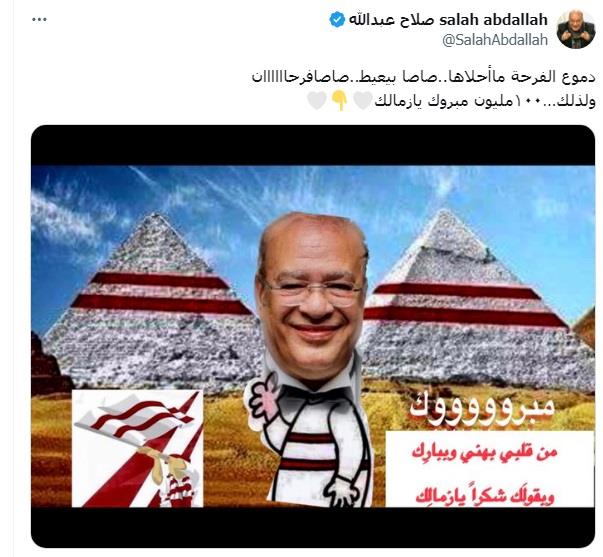
Task: Click the white box with red Arabic verse
Action: click(x=490, y=469)
